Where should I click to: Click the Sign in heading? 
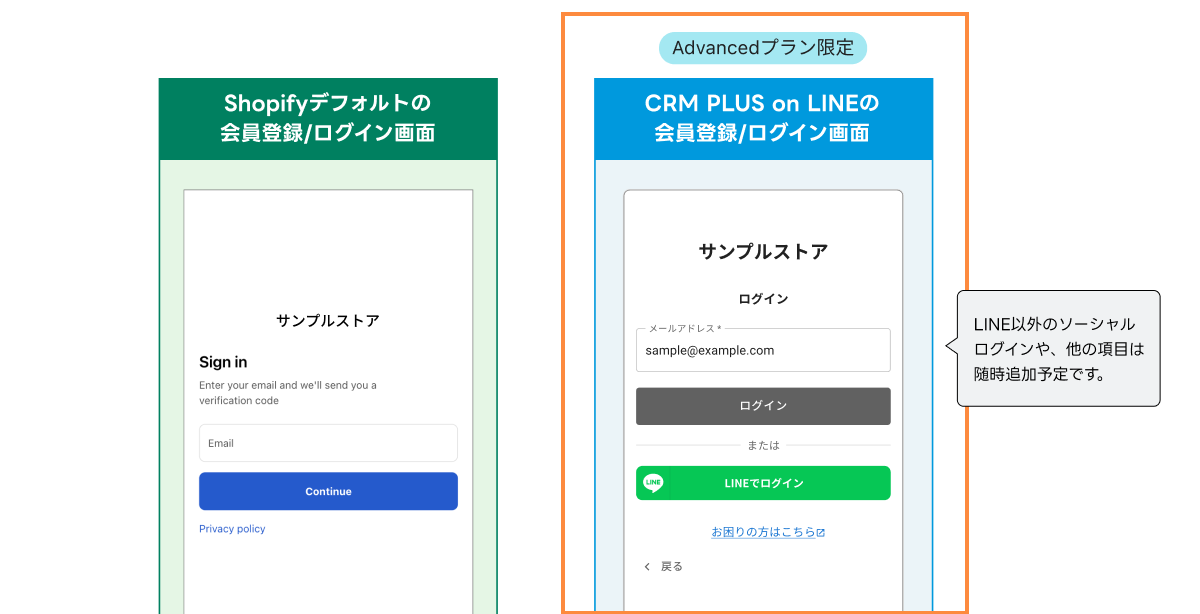tap(223, 362)
